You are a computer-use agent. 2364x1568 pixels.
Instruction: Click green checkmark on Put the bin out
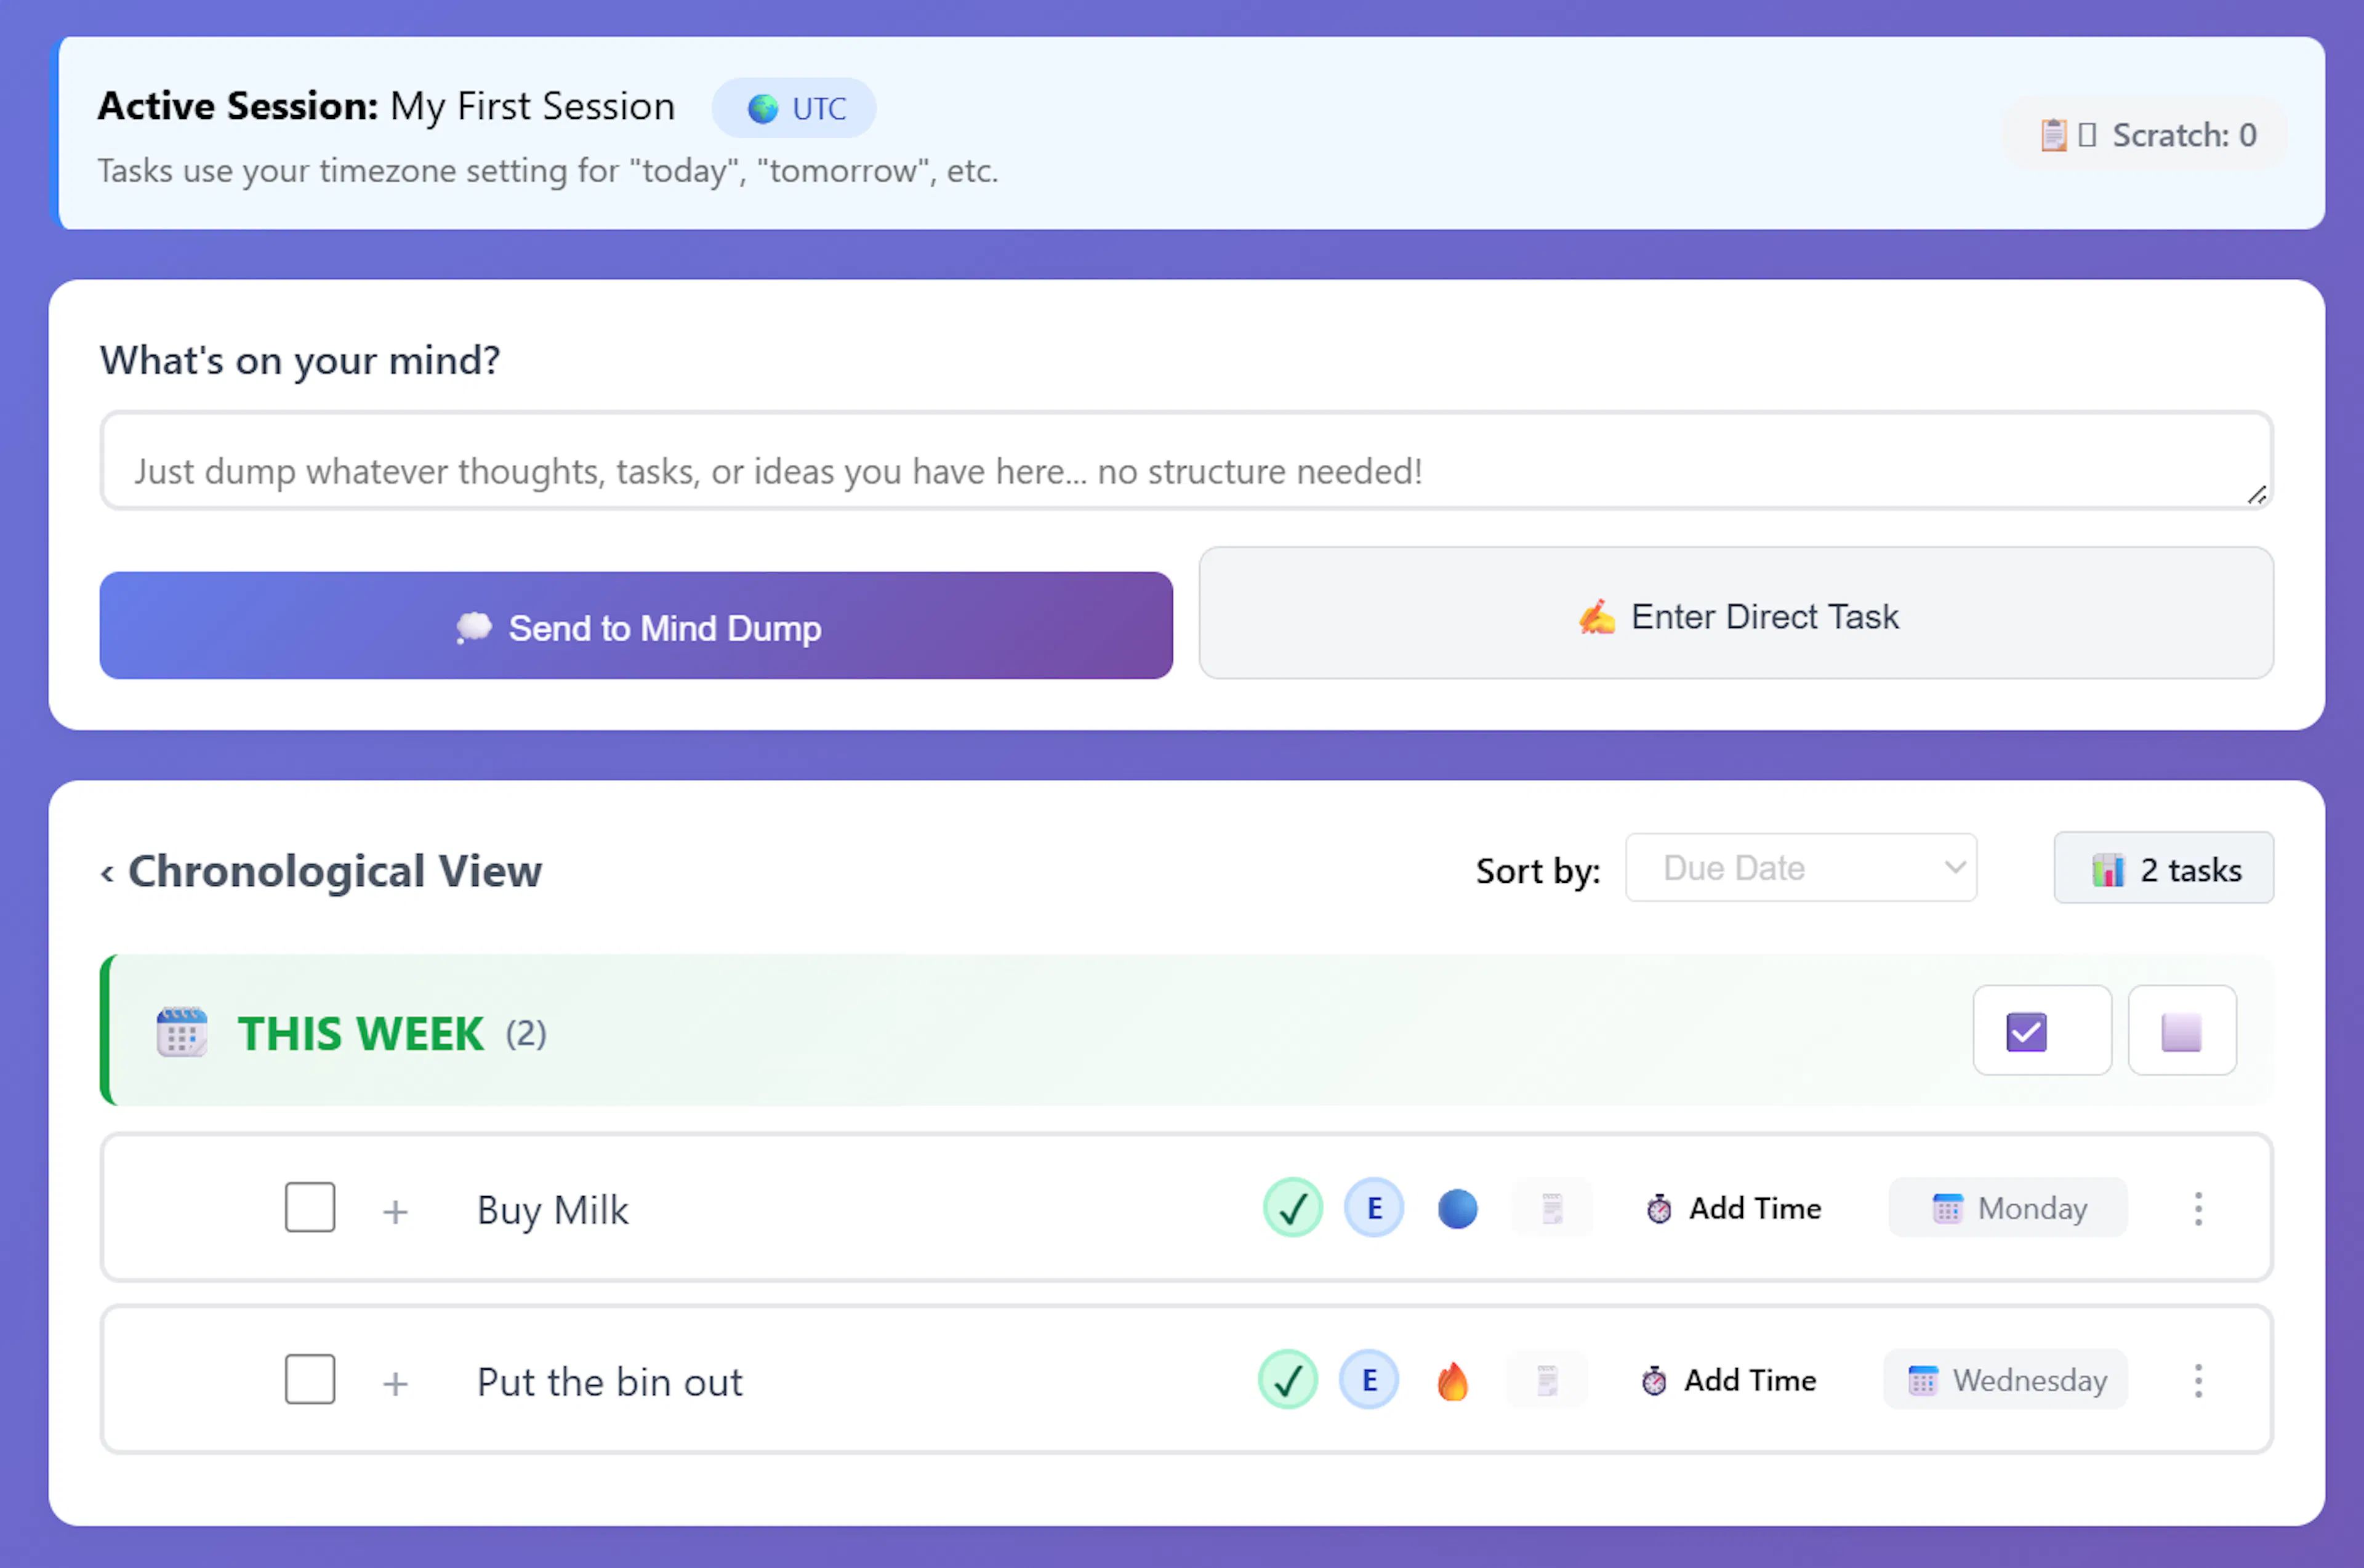(x=1287, y=1381)
